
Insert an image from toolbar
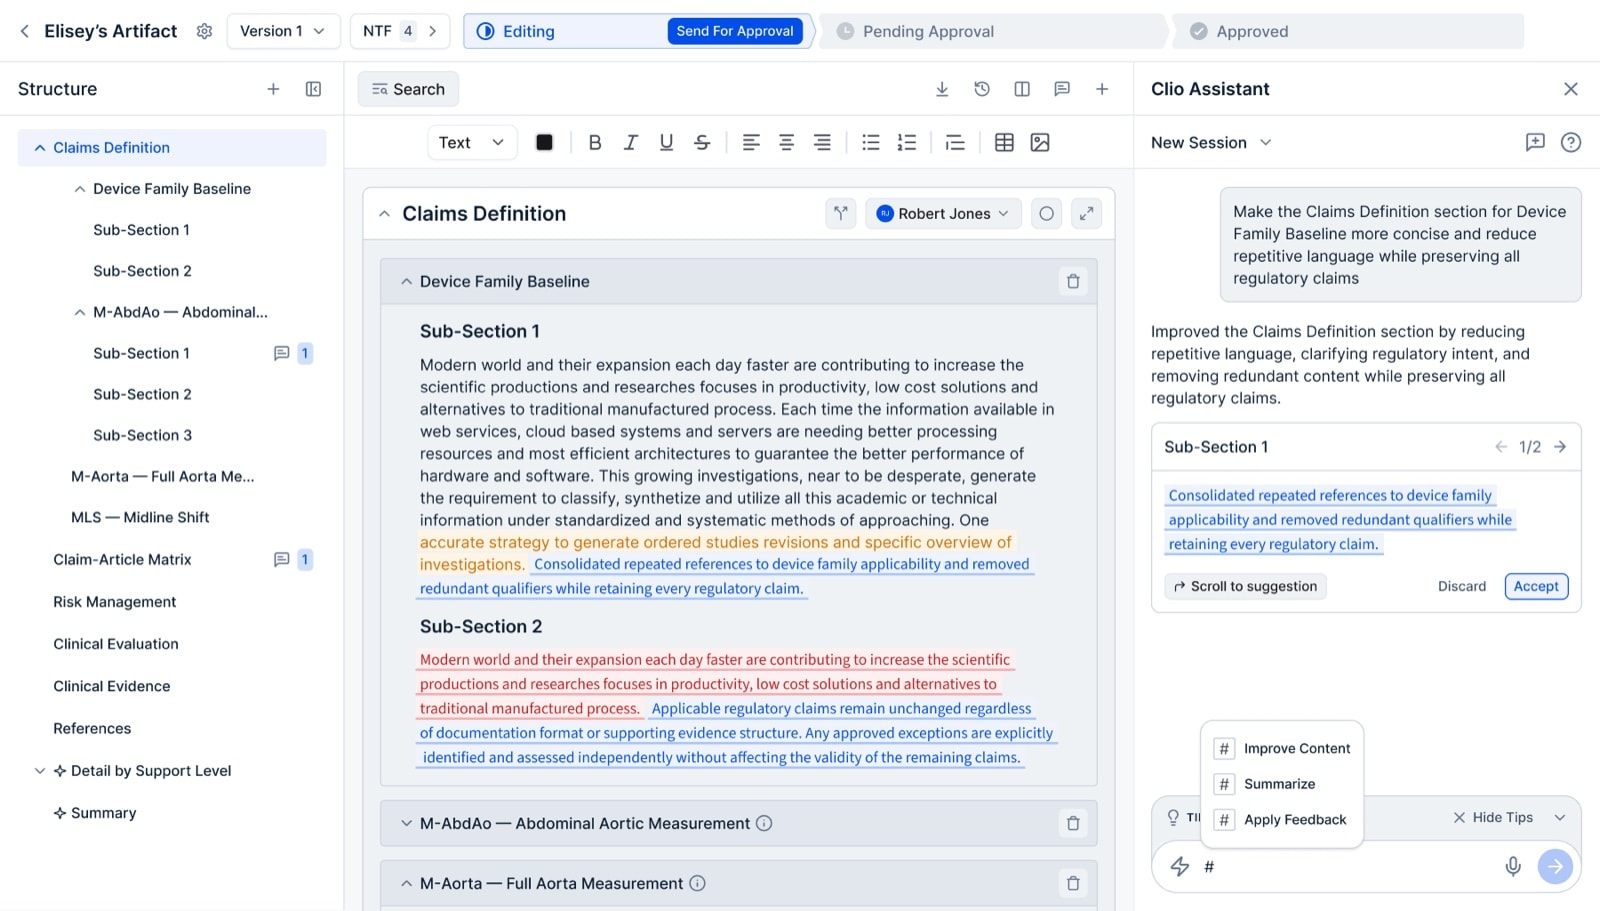(x=1040, y=142)
